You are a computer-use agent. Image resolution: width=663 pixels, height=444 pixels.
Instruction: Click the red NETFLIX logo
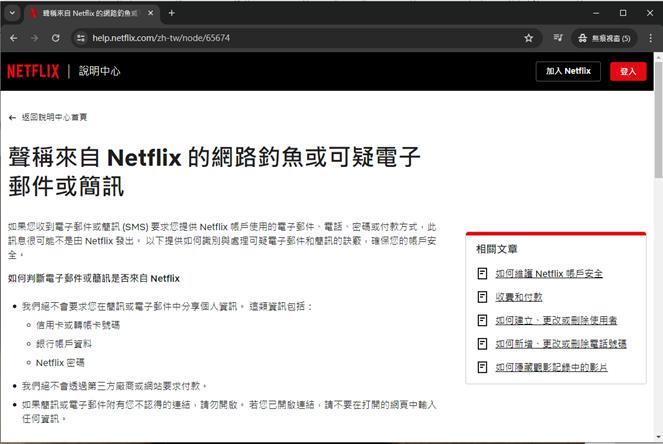click(x=33, y=71)
